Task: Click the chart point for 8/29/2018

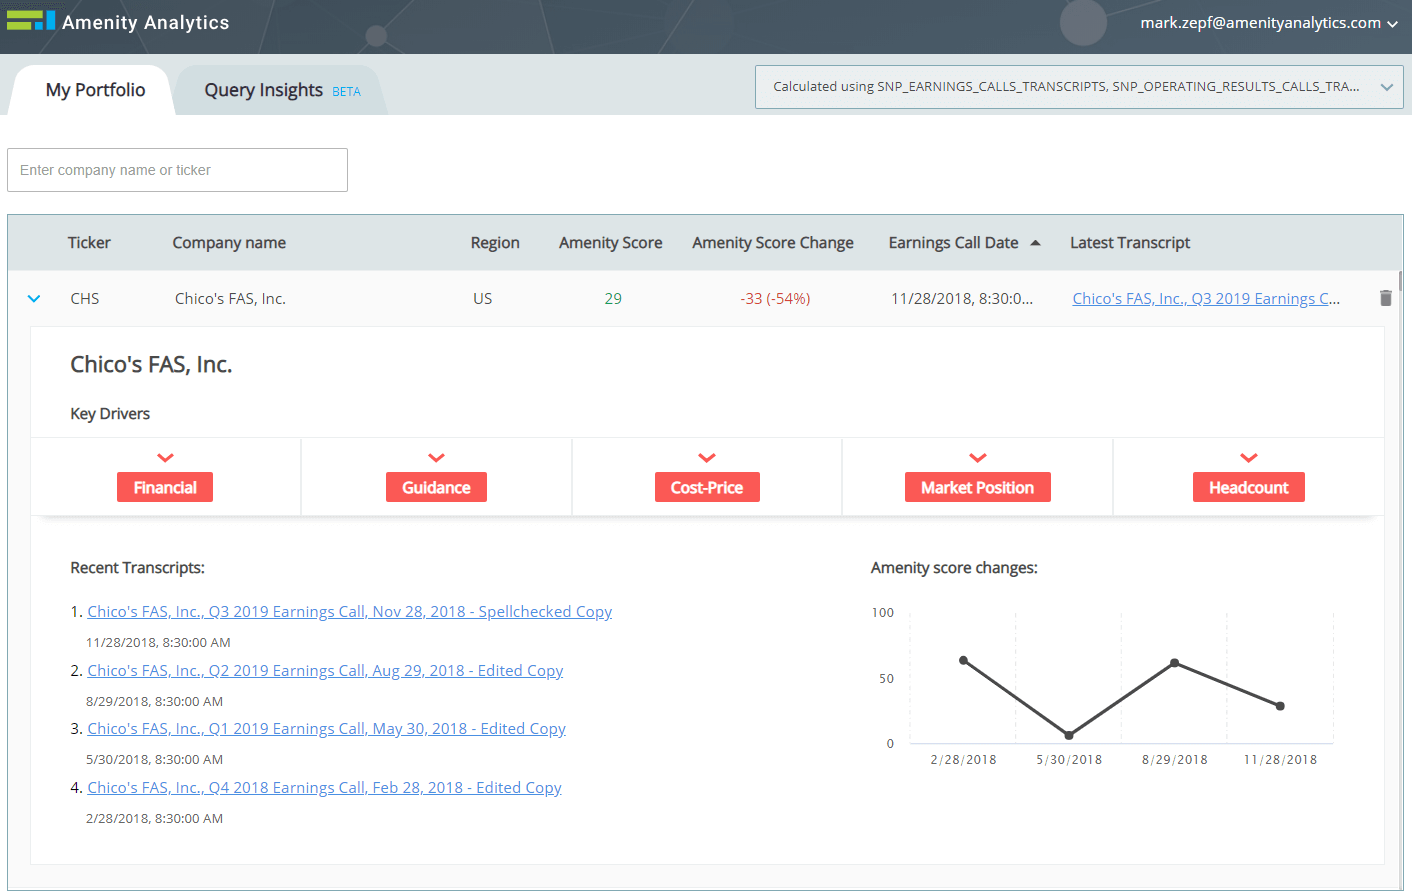Action: 1175,663
